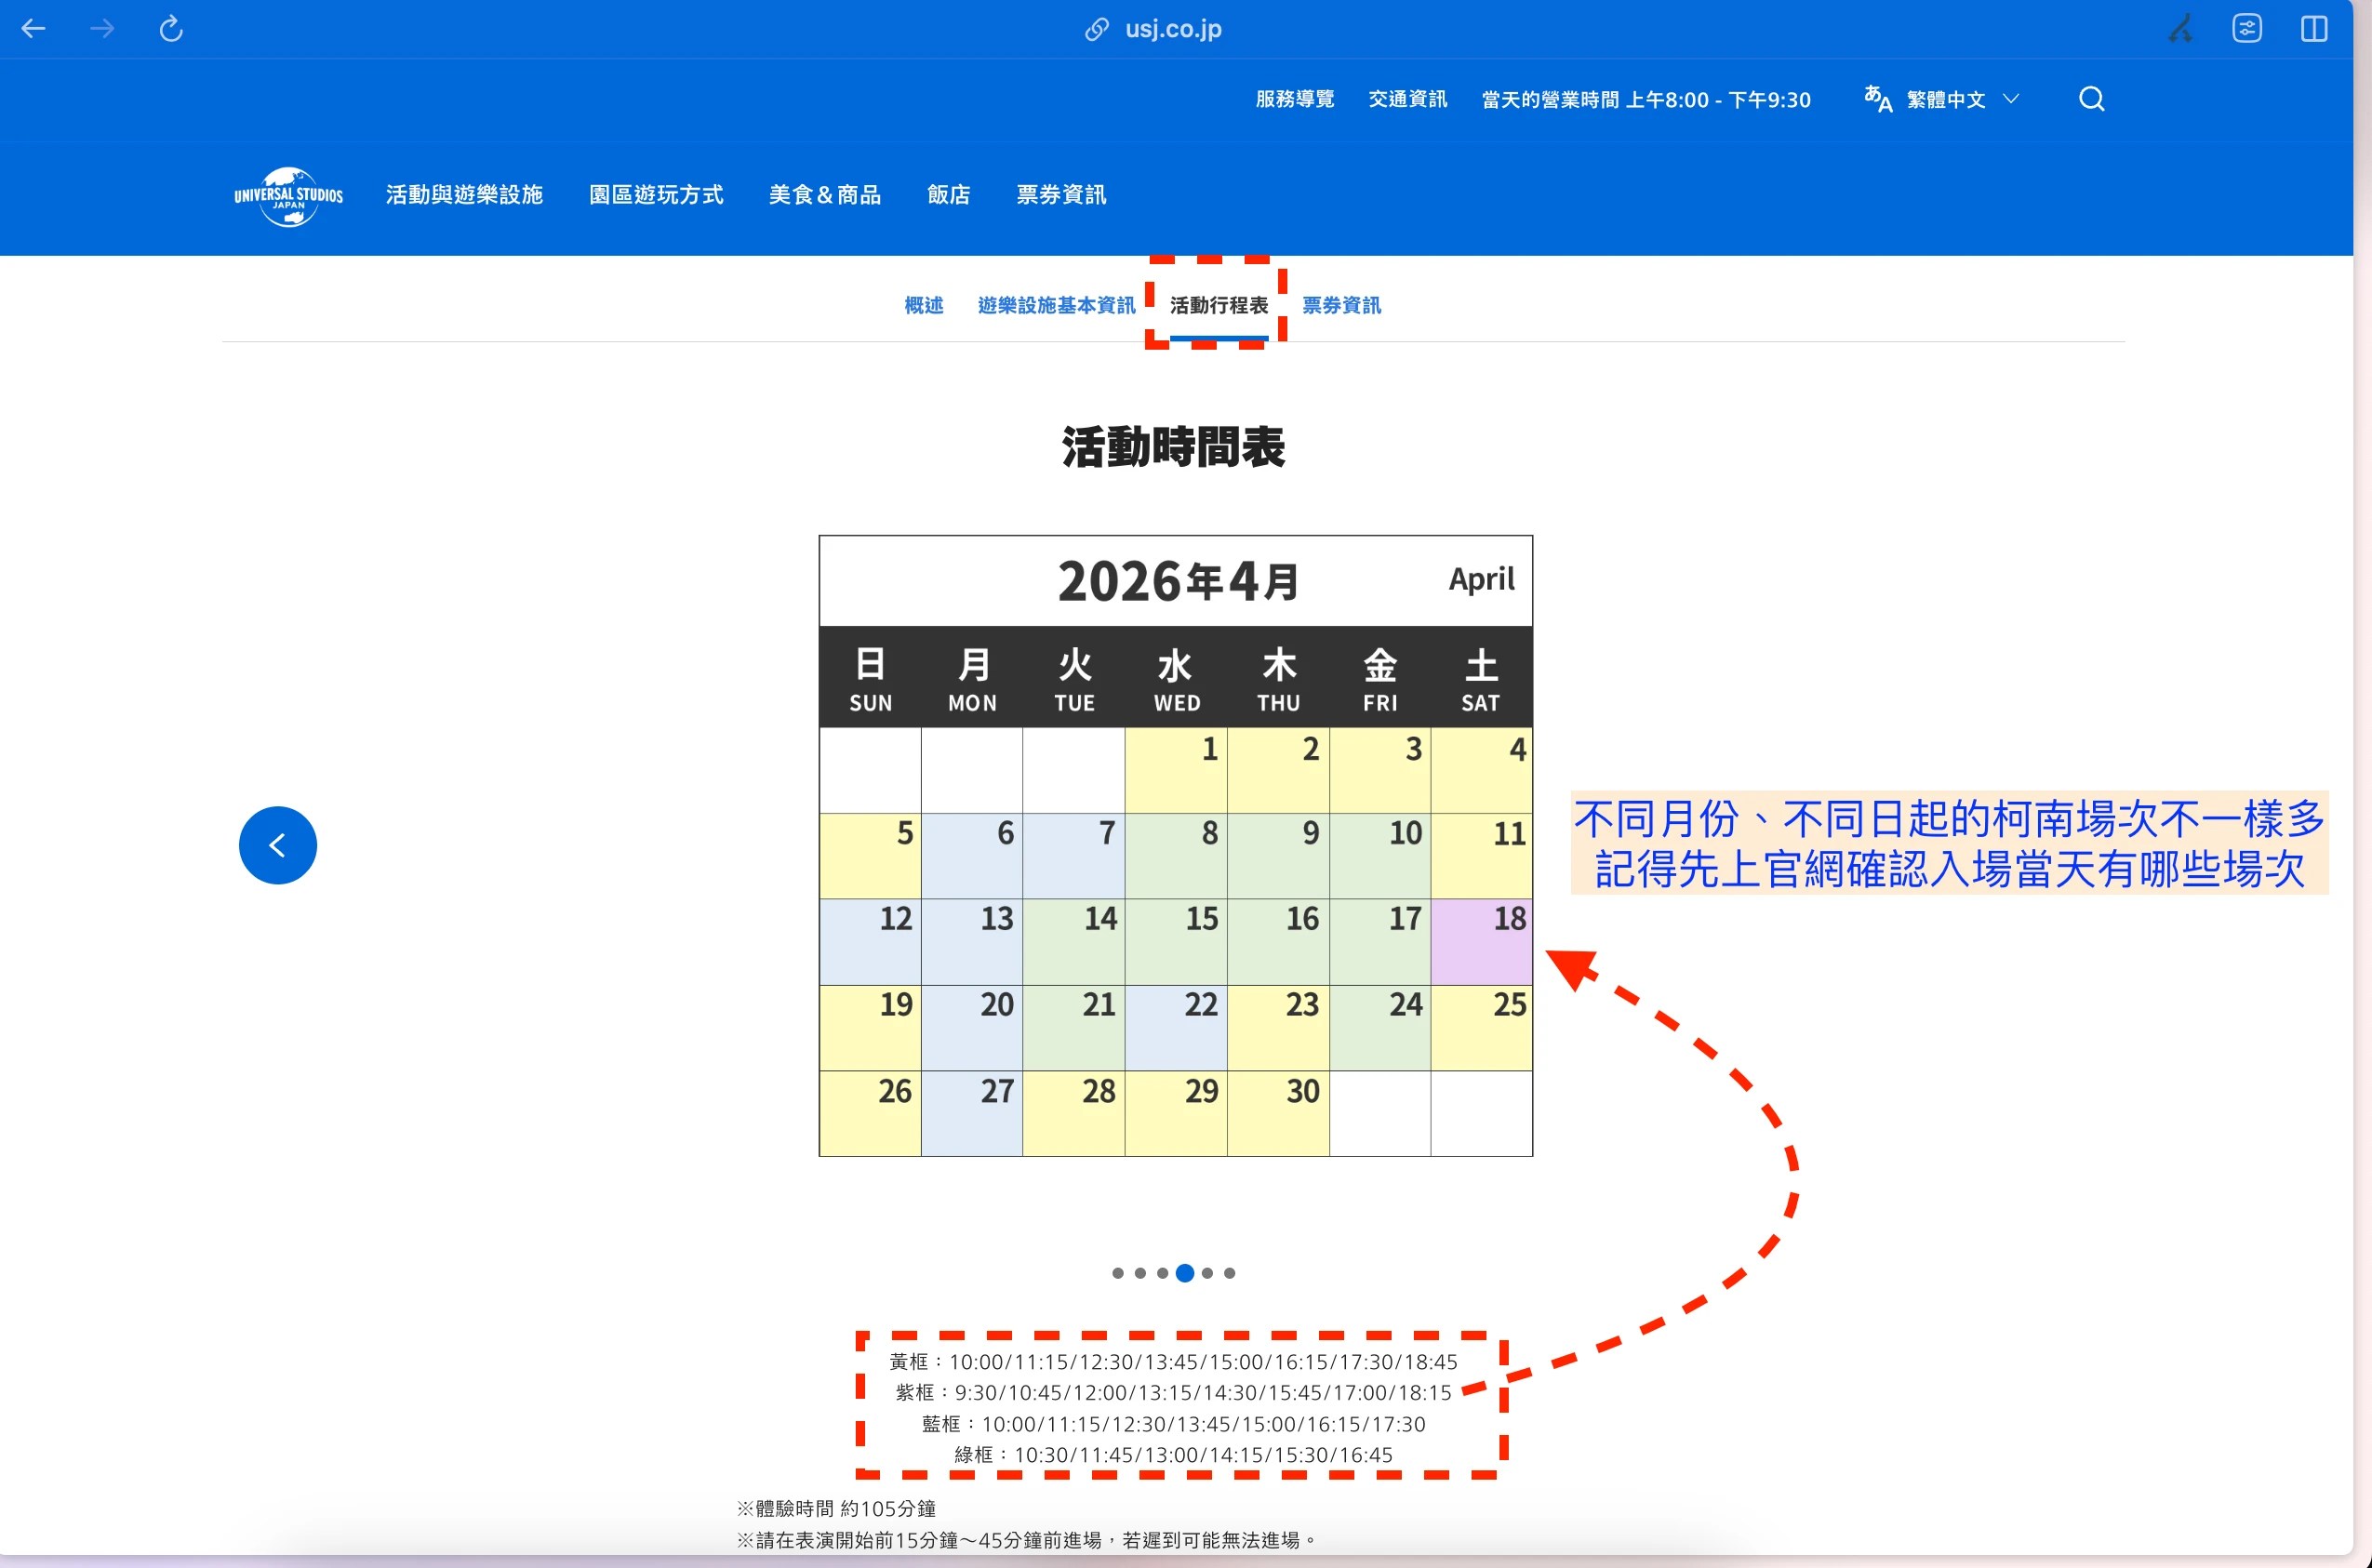This screenshot has height=1568, width=2372.
Task: Select the last carousel pagination dot
Action: [1230, 1273]
